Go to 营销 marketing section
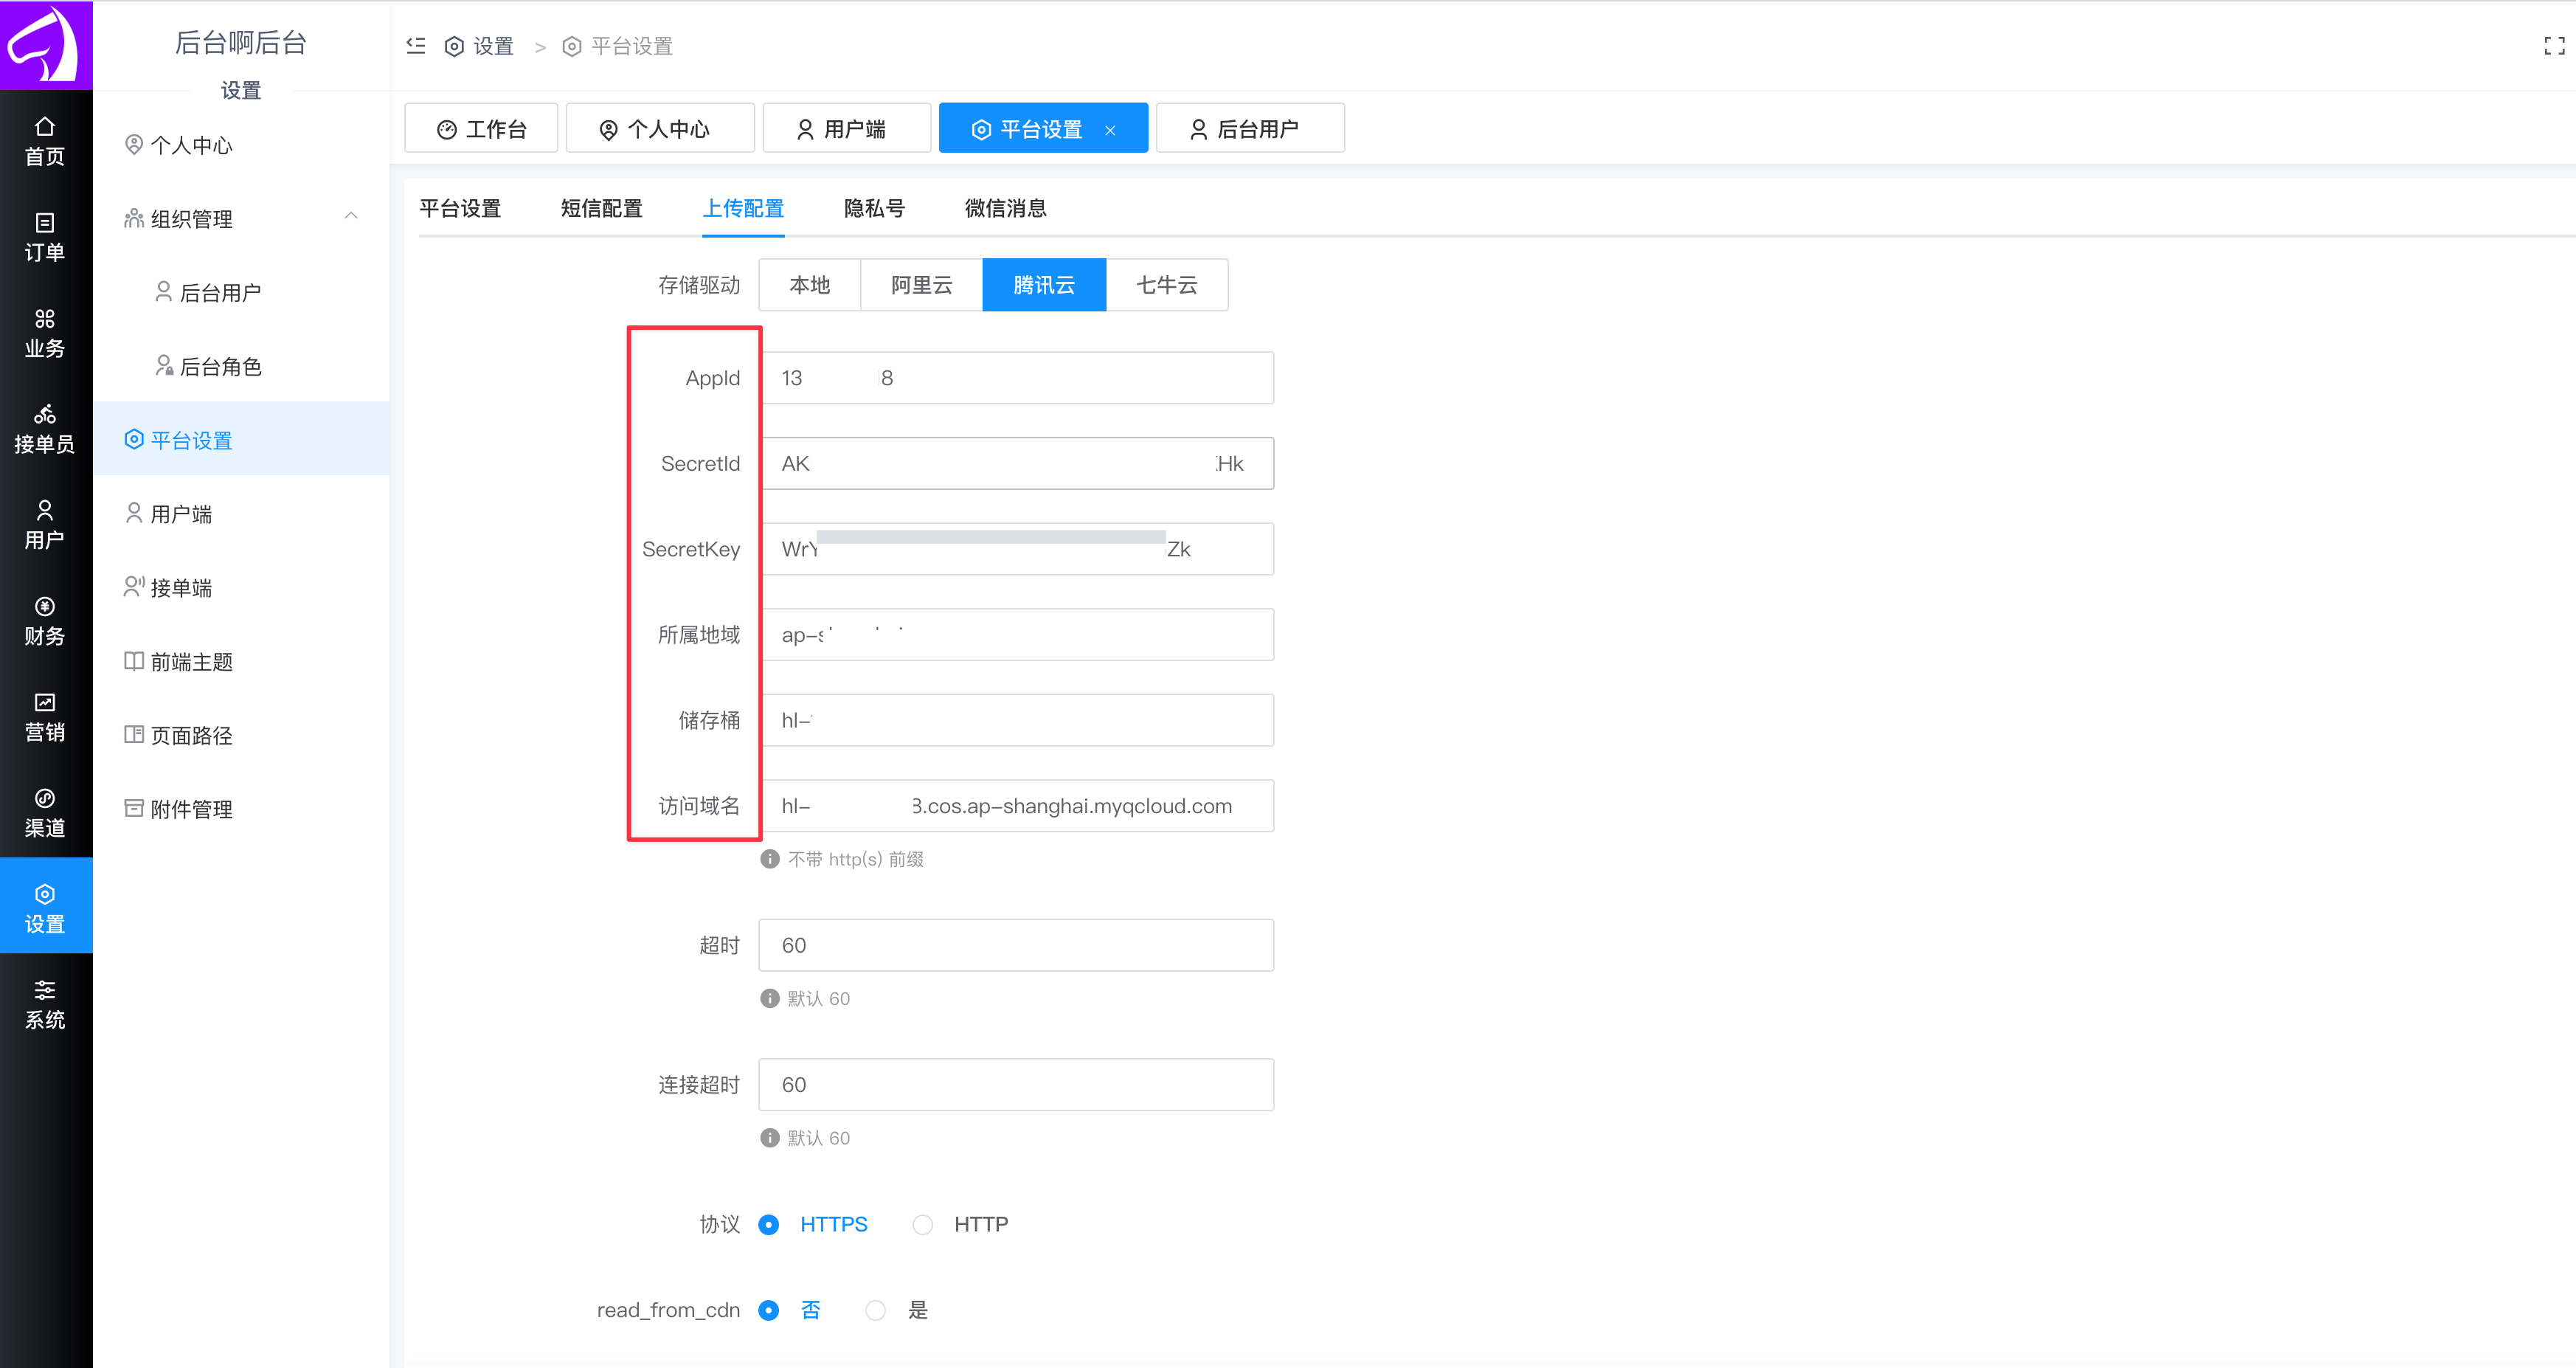This screenshot has height=1368, width=2576. pyautogui.click(x=45, y=717)
